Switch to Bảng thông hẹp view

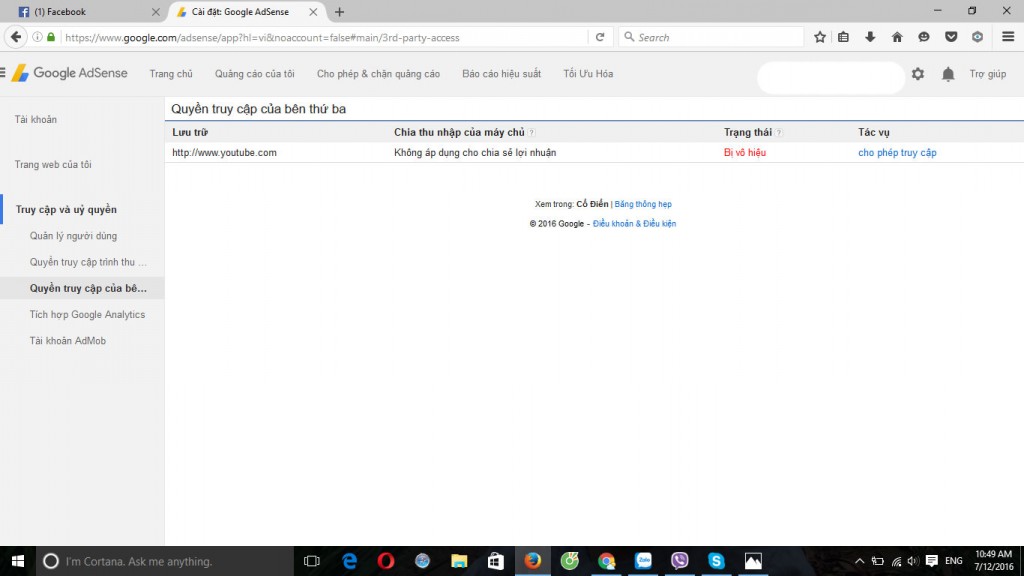click(x=643, y=204)
